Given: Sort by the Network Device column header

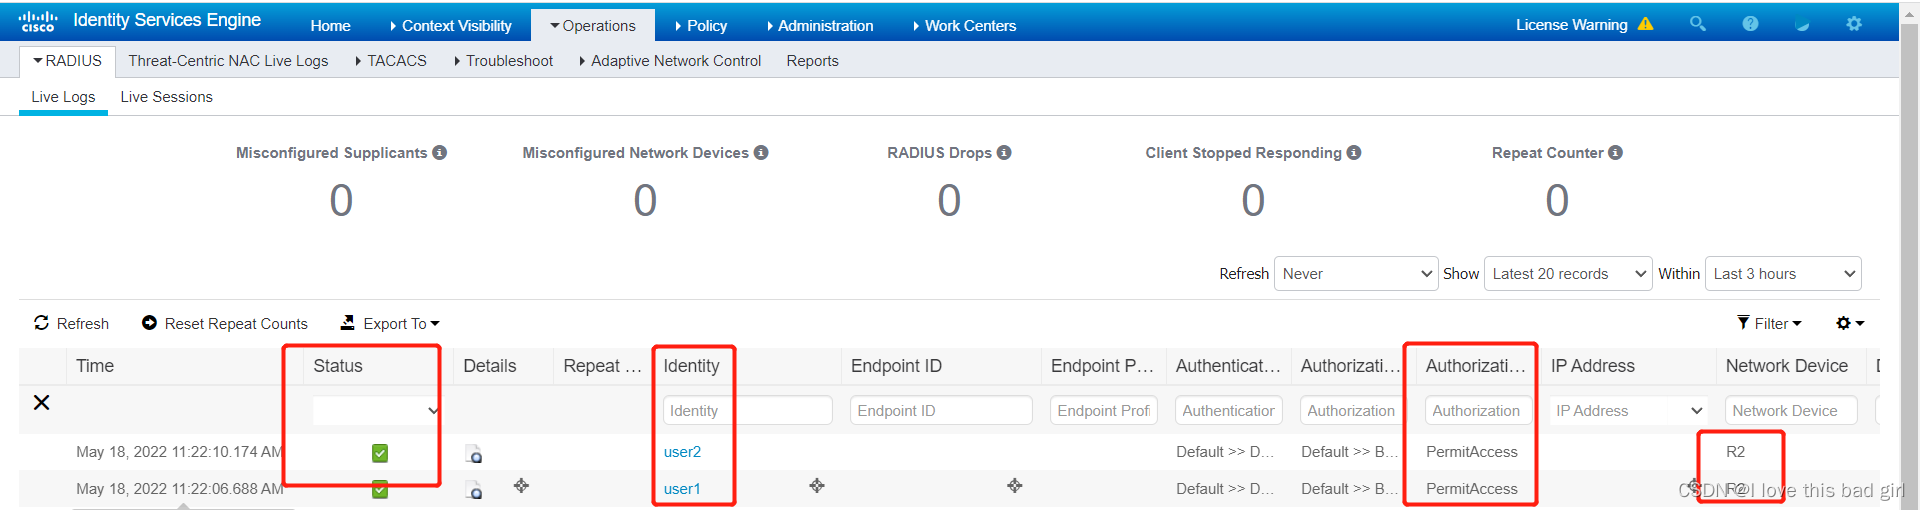Looking at the screenshot, I should coord(1787,366).
